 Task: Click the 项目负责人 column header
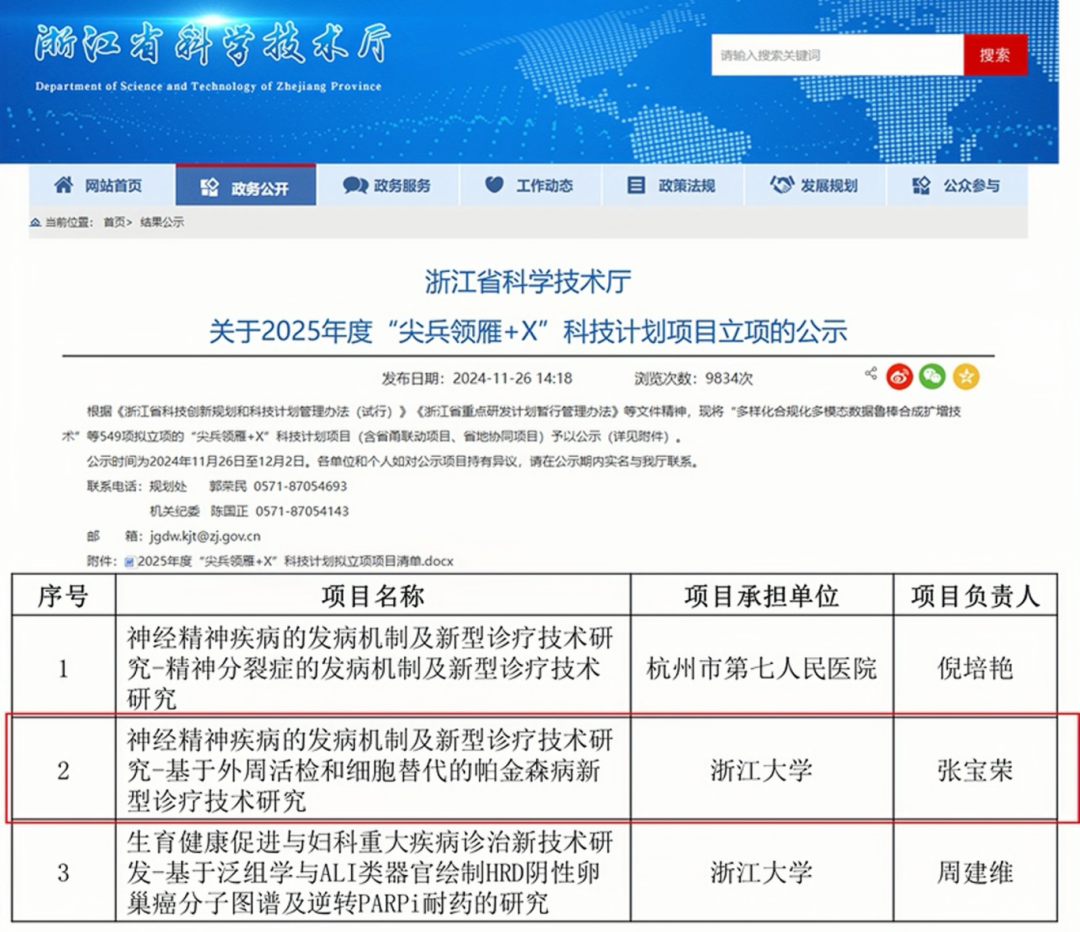click(x=975, y=596)
